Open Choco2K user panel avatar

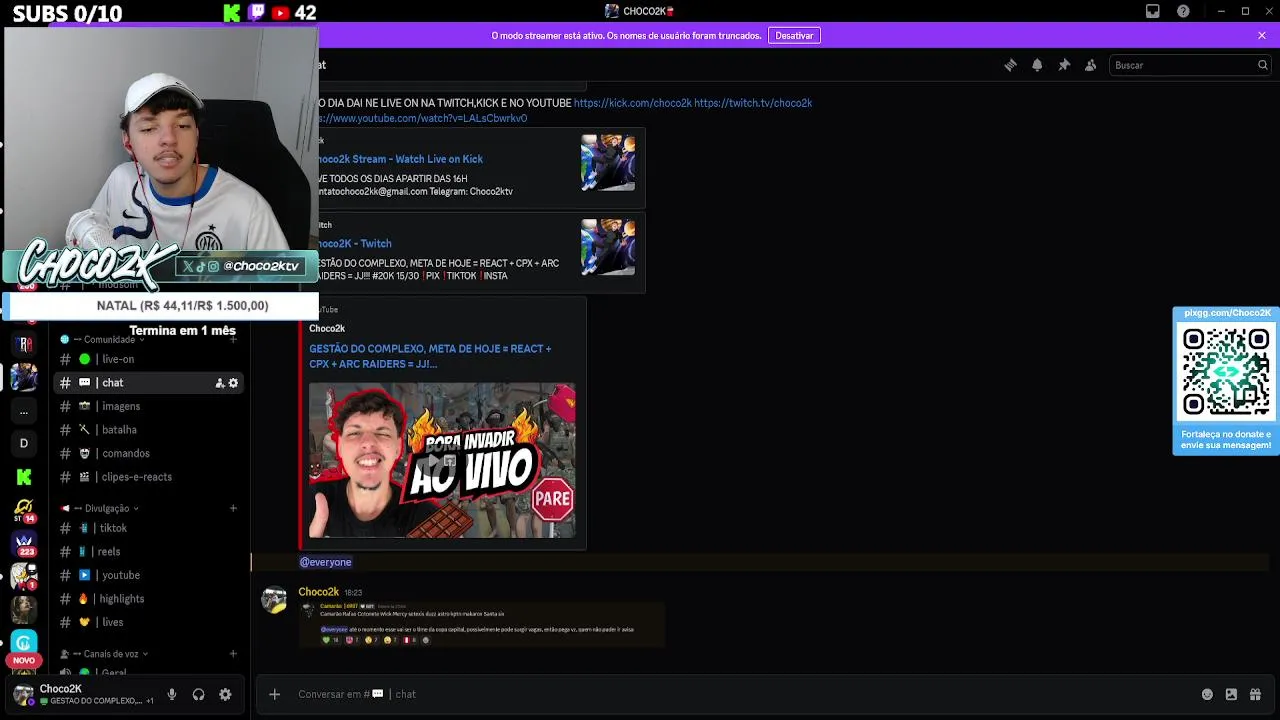tap(23, 695)
